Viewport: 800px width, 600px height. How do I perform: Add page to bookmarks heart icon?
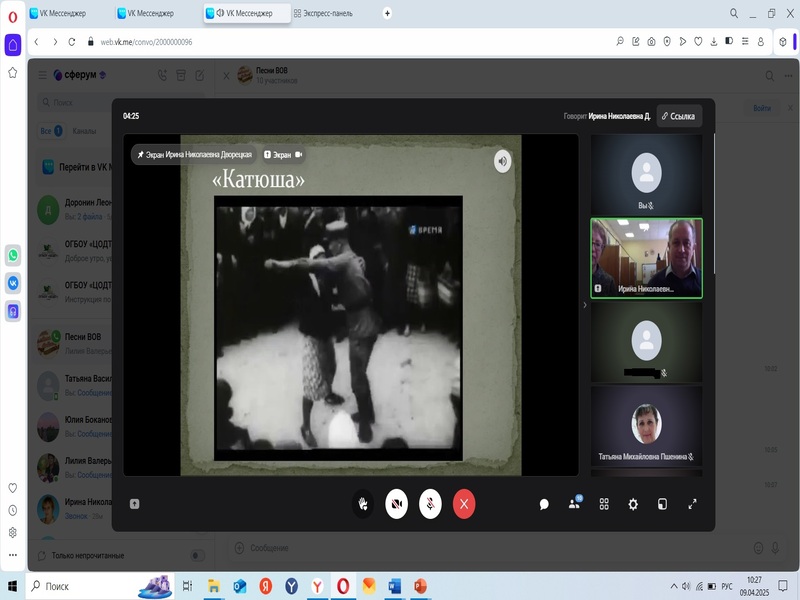click(x=698, y=42)
